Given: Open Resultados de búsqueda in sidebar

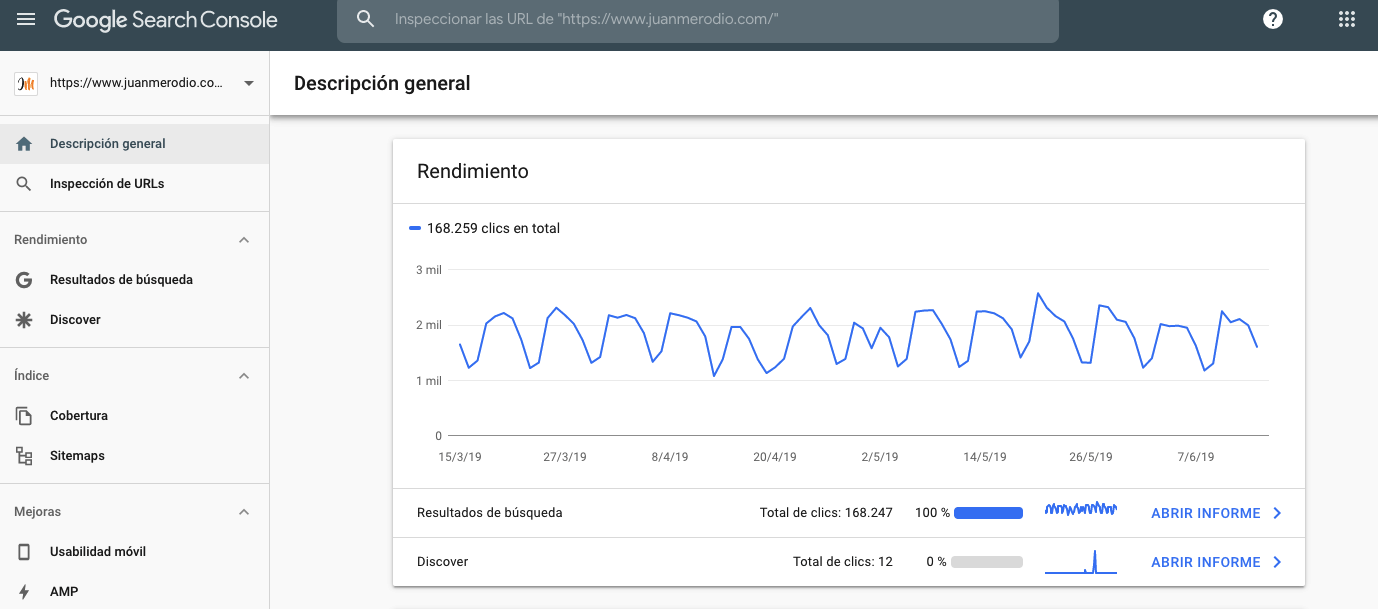Looking at the screenshot, I should tap(134, 280).
